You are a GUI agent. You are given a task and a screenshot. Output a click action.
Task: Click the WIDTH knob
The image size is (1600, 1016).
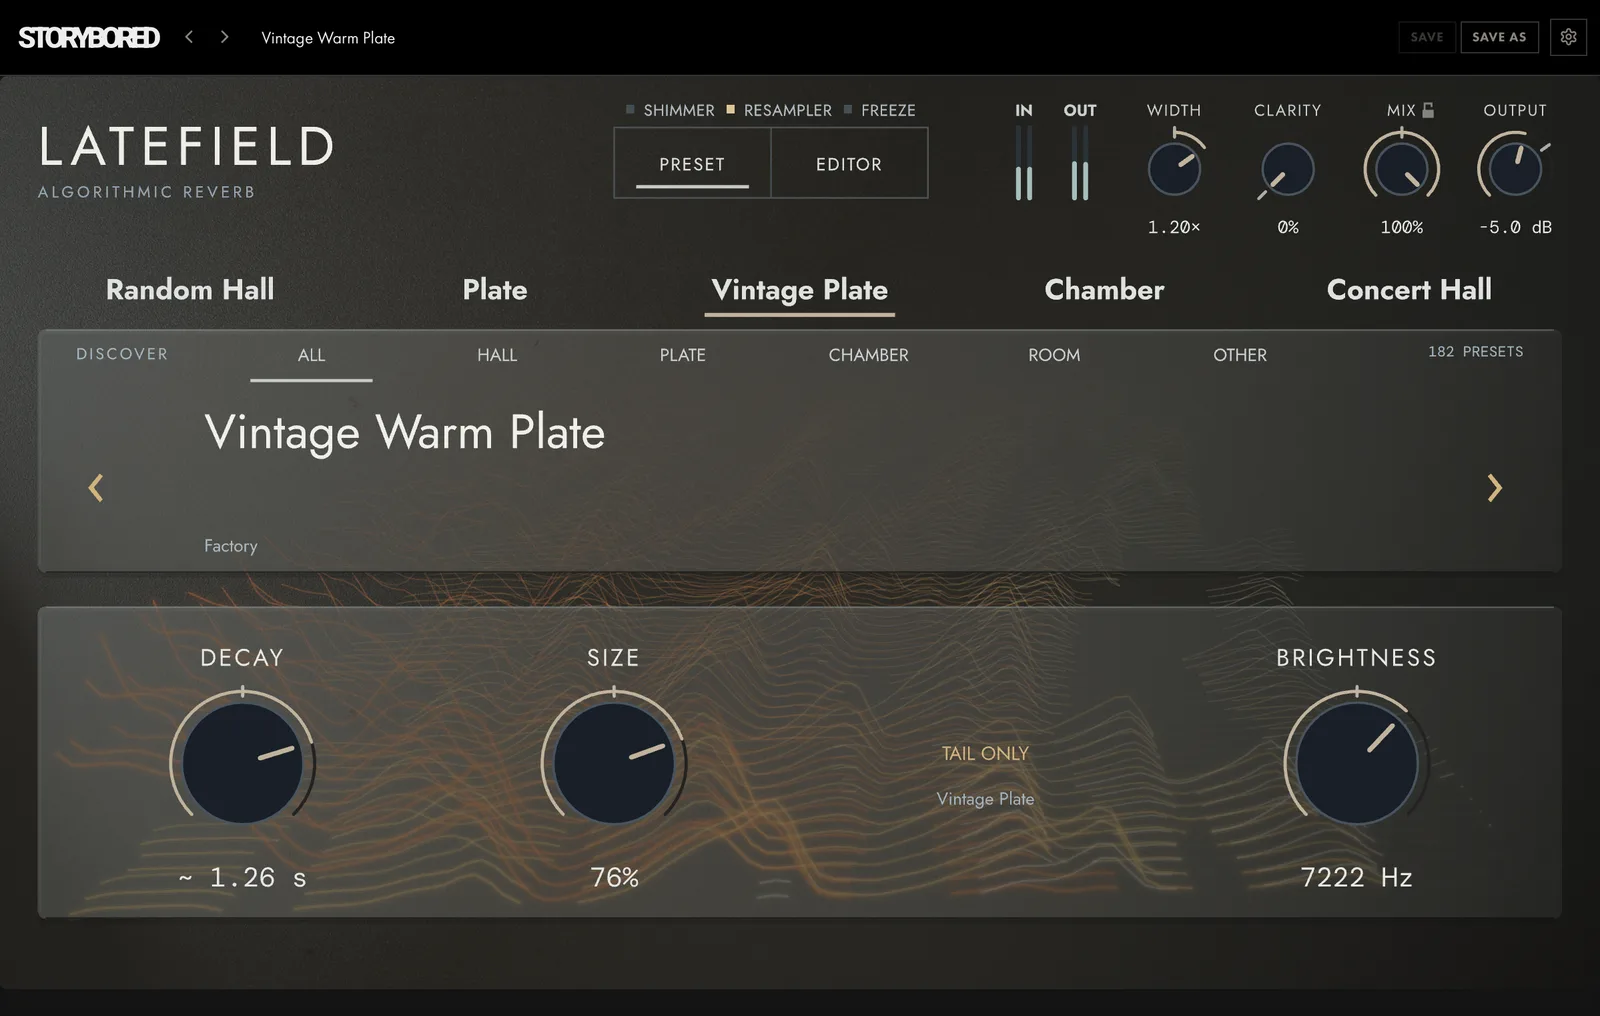[1174, 168]
